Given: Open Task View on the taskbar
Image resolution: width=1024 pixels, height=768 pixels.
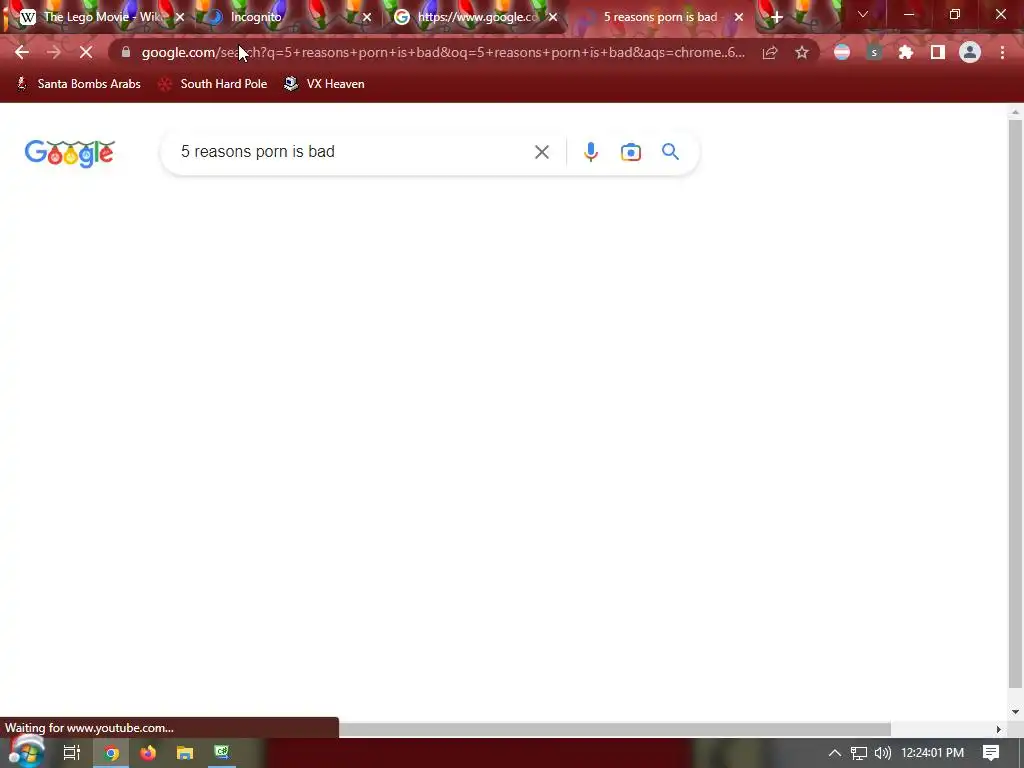Looking at the screenshot, I should tap(72, 752).
